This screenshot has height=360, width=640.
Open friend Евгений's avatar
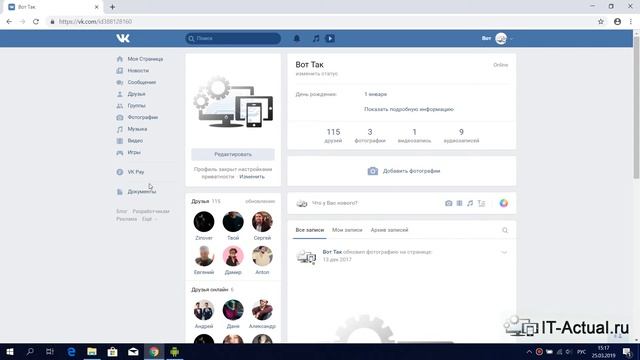(204, 256)
